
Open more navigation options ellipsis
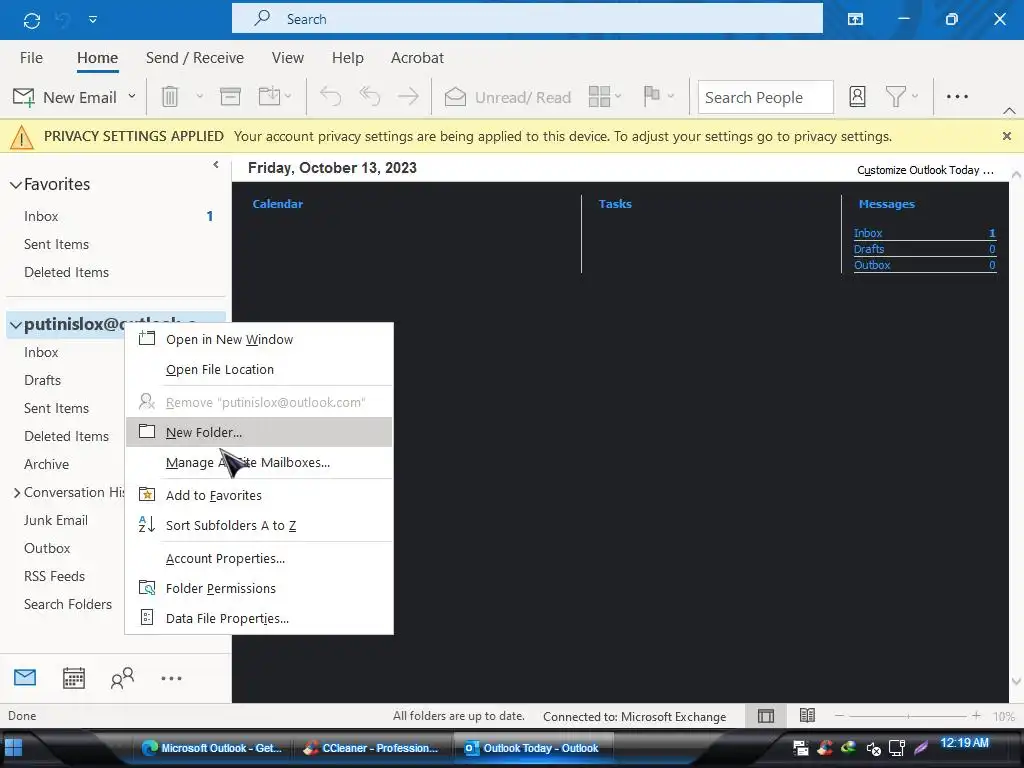click(x=171, y=679)
